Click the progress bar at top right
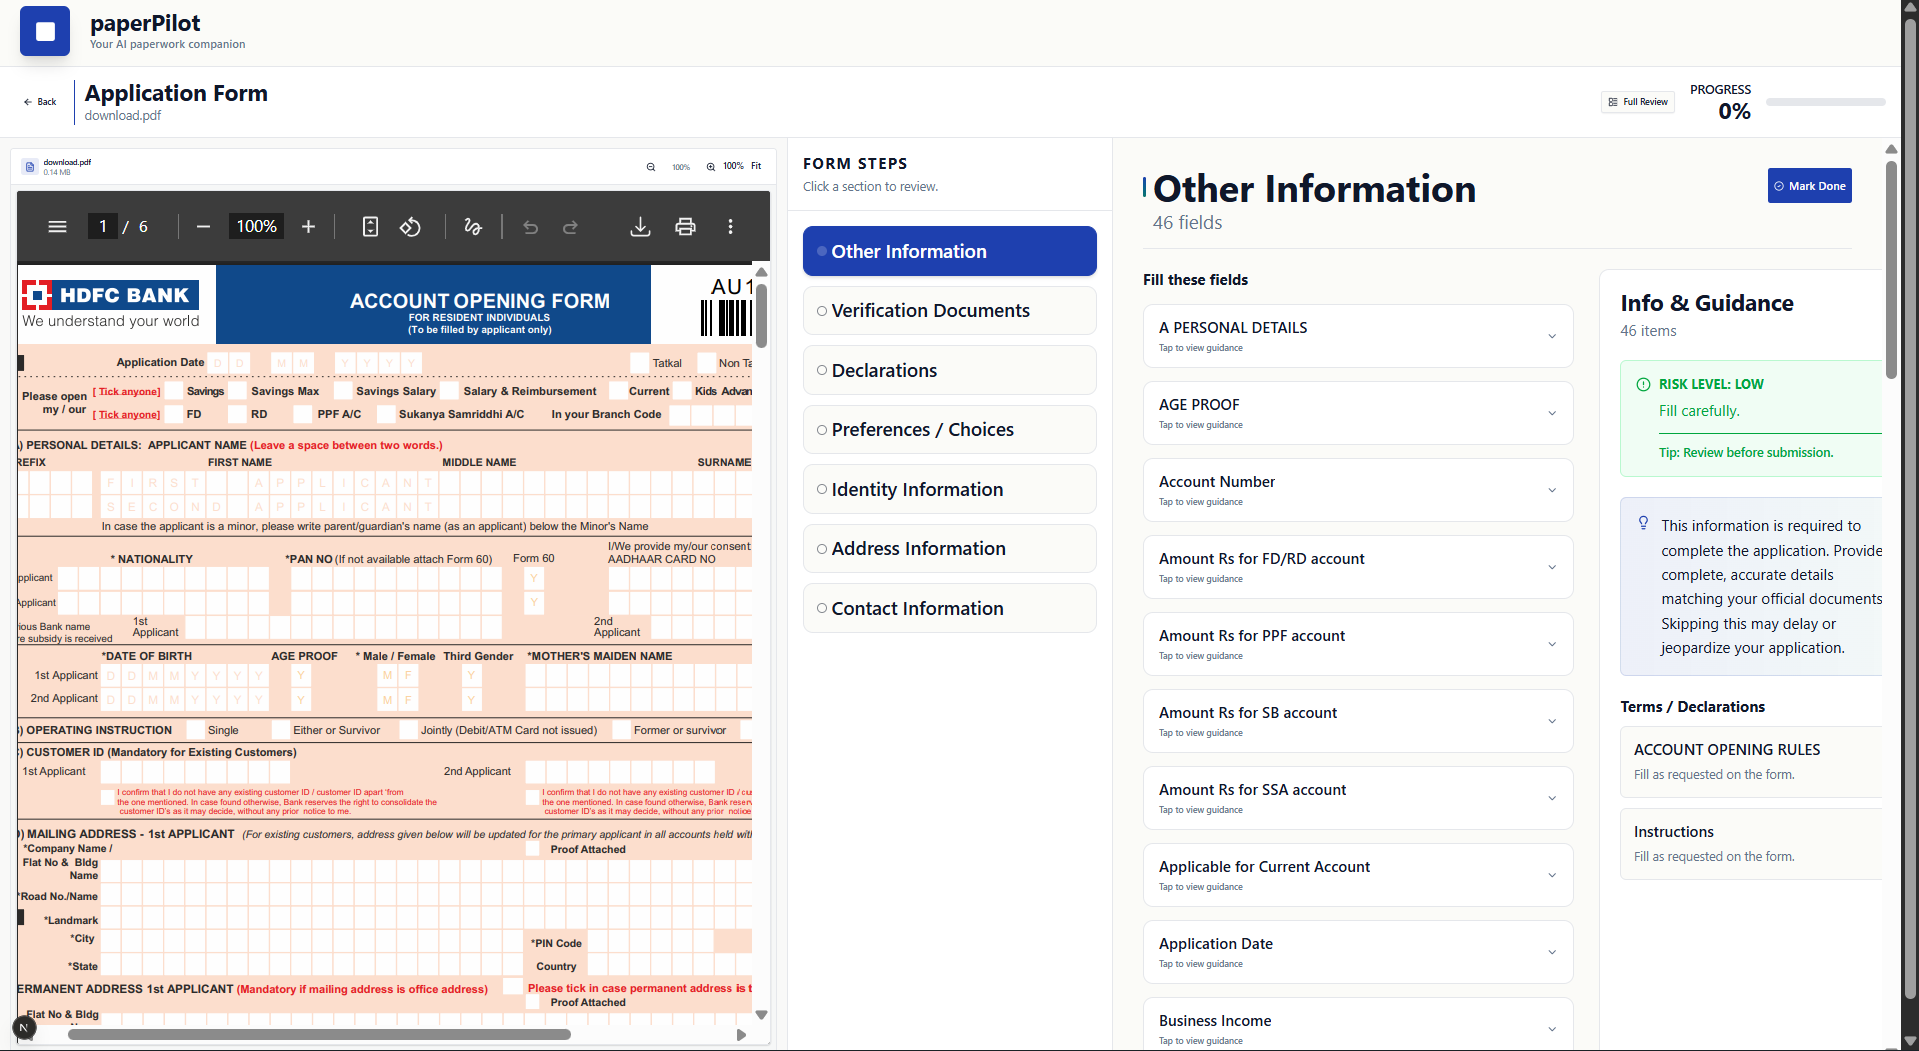Image resolution: width=1919 pixels, height=1051 pixels. (1826, 102)
